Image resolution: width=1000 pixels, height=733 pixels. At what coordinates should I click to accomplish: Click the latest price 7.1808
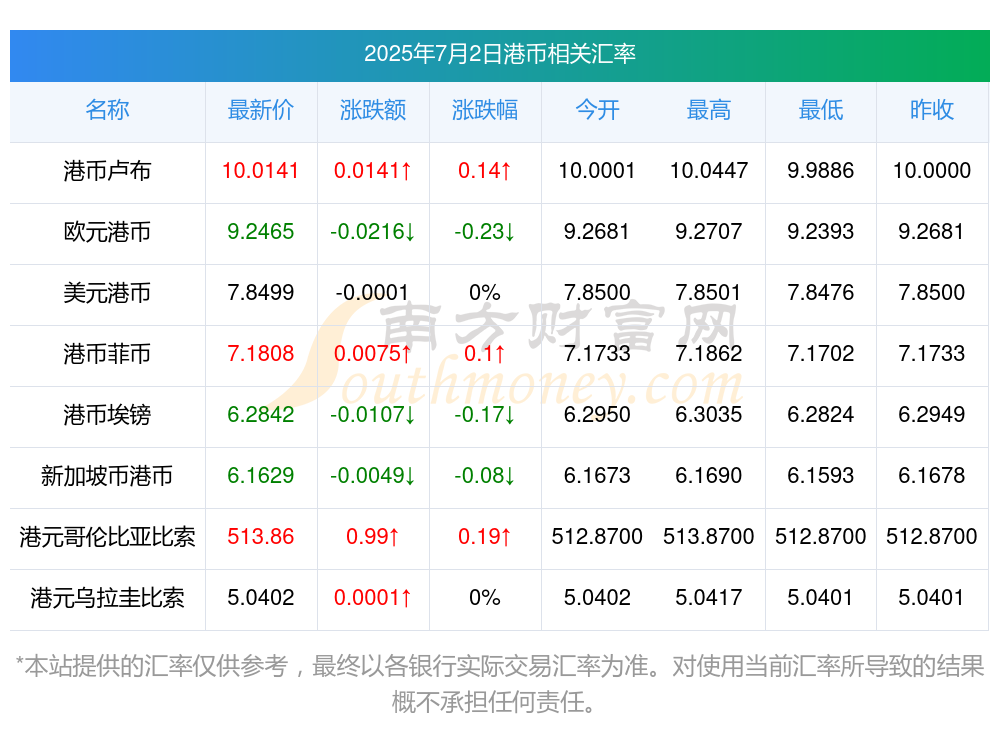[261, 353]
